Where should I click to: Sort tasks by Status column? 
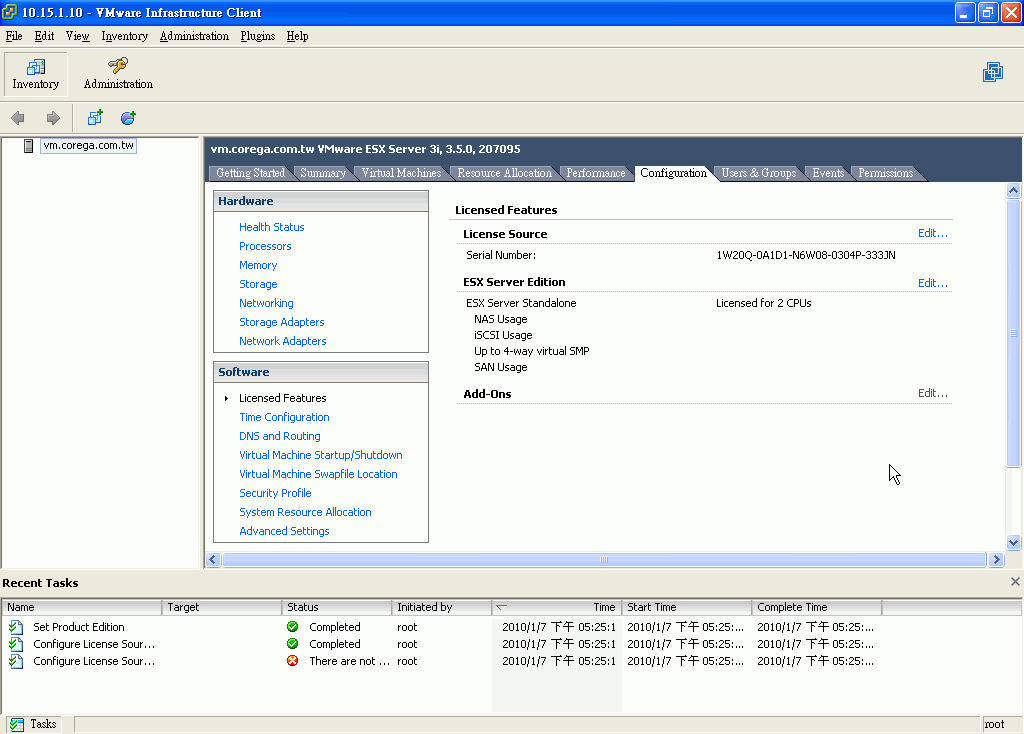tap(336, 607)
